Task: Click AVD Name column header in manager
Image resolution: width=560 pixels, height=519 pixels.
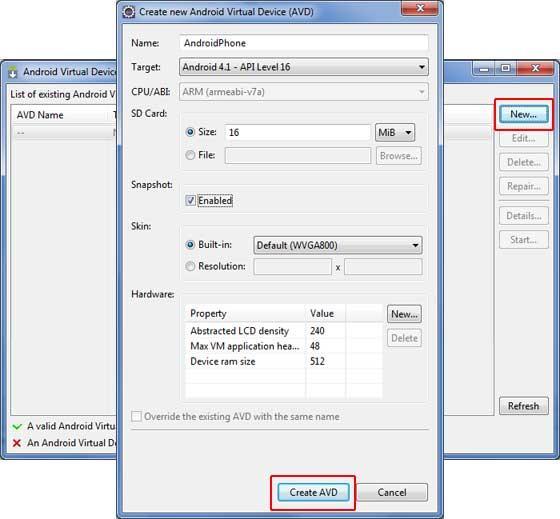Action: tap(62, 115)
